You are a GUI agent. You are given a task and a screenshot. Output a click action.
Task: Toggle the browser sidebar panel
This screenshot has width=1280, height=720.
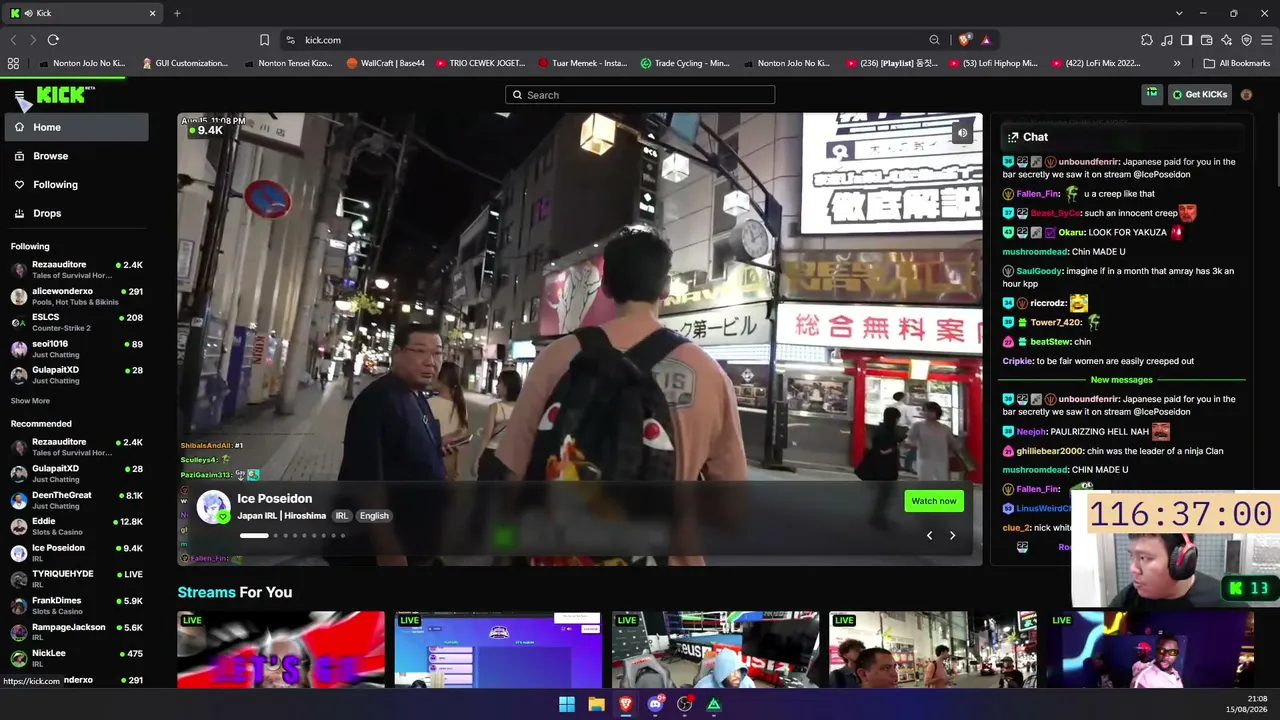[1186, 40]
